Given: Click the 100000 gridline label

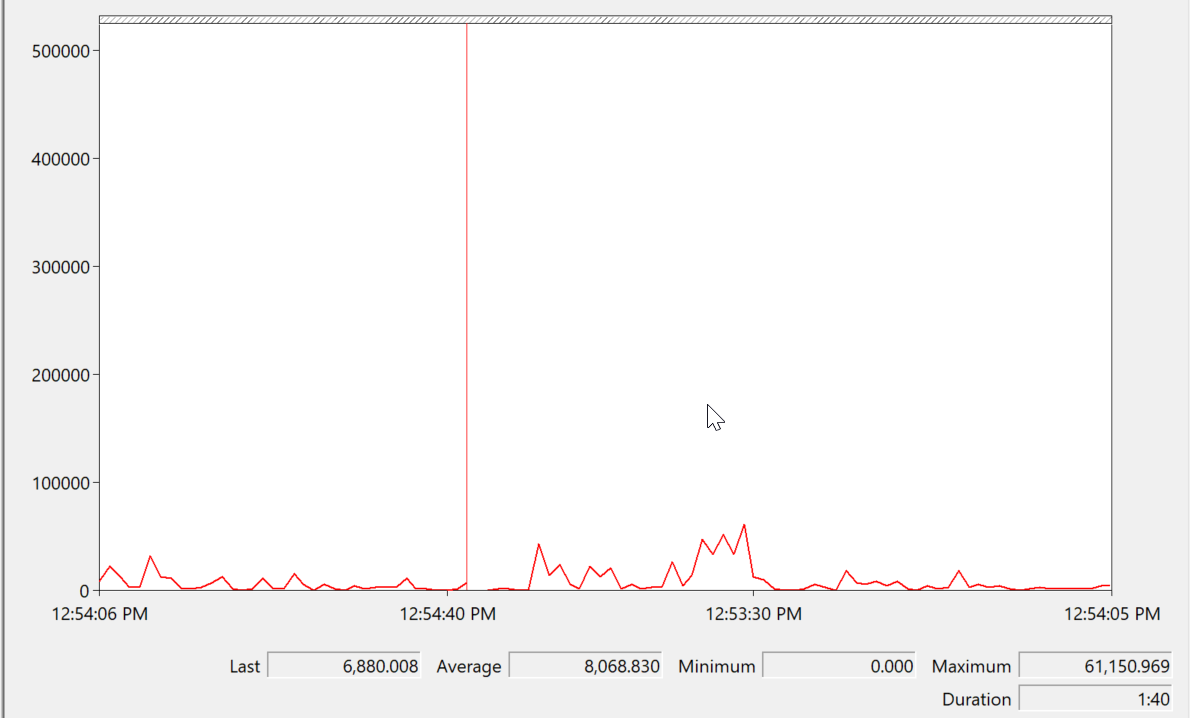Looking at the screenshot, I should pos(62,482).
